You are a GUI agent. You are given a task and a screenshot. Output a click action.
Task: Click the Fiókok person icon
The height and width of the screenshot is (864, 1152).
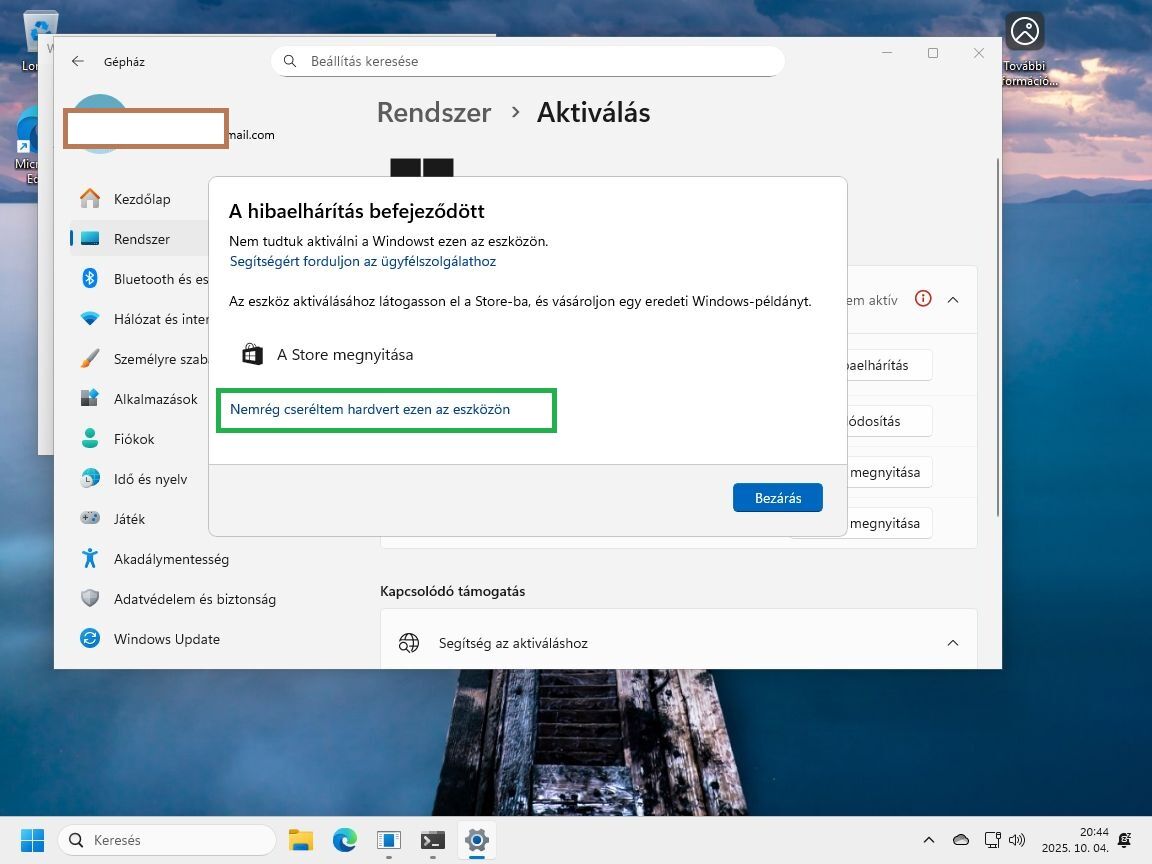tap(90, 439)
